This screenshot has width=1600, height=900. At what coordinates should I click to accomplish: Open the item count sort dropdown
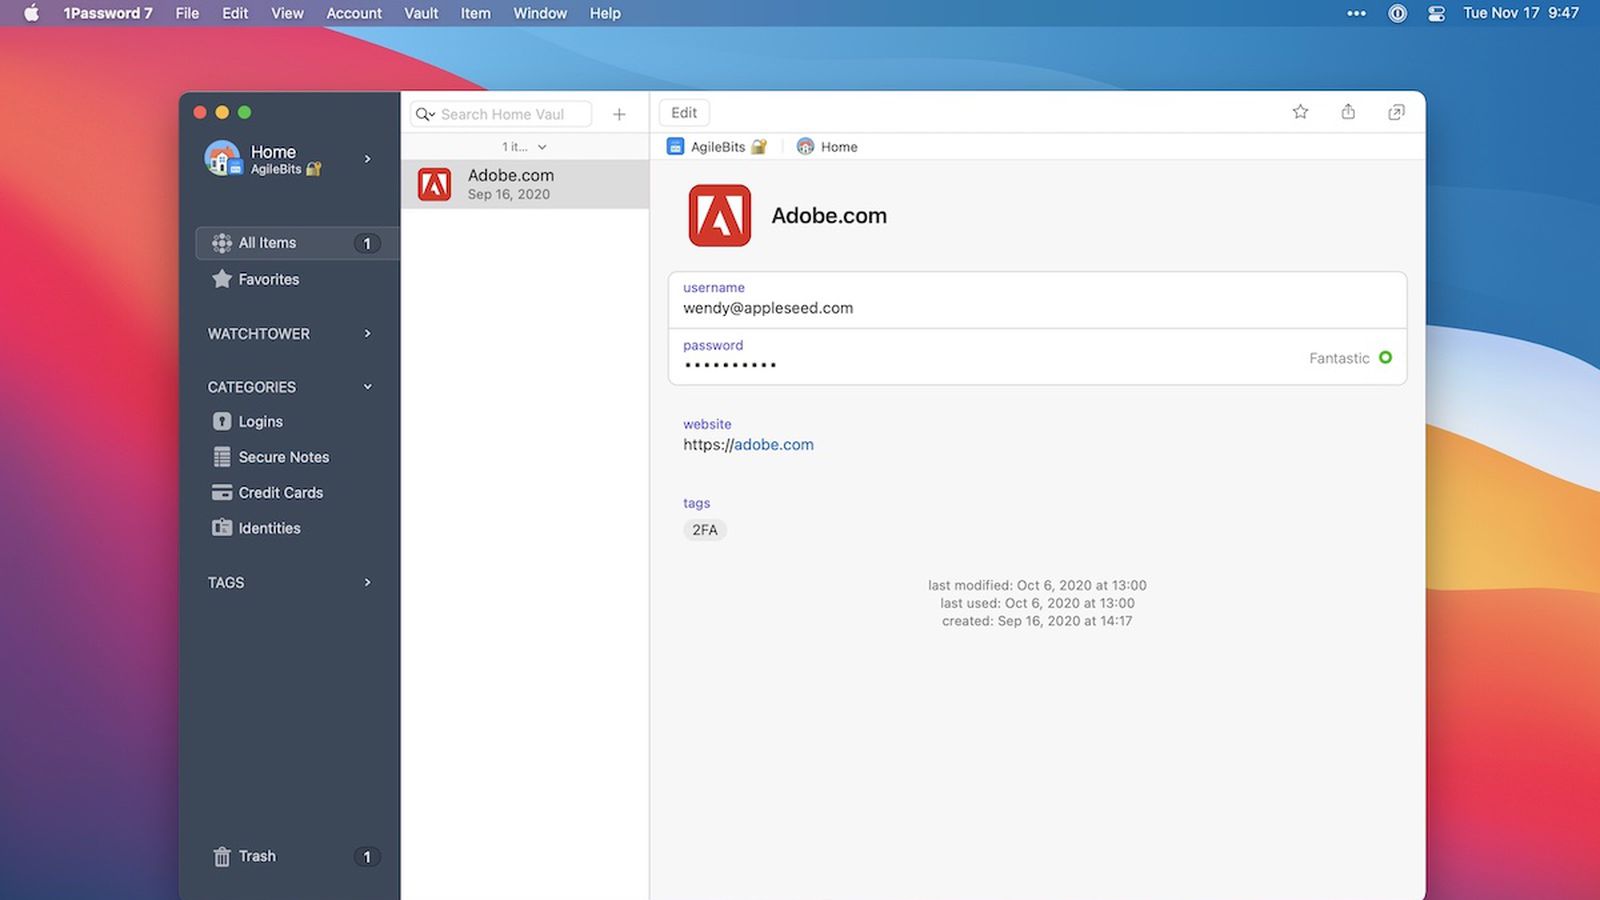point(525,147)
